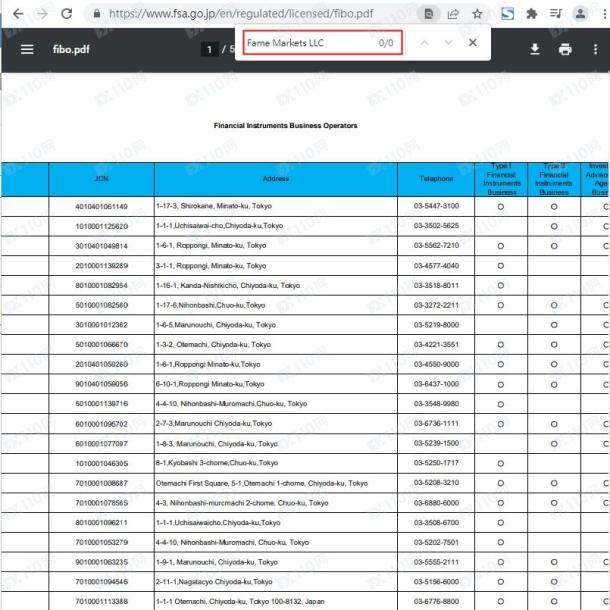
Task: Select address 3-1-1, Roppongi, Minato-ku
Action: [x=211, y=266]
